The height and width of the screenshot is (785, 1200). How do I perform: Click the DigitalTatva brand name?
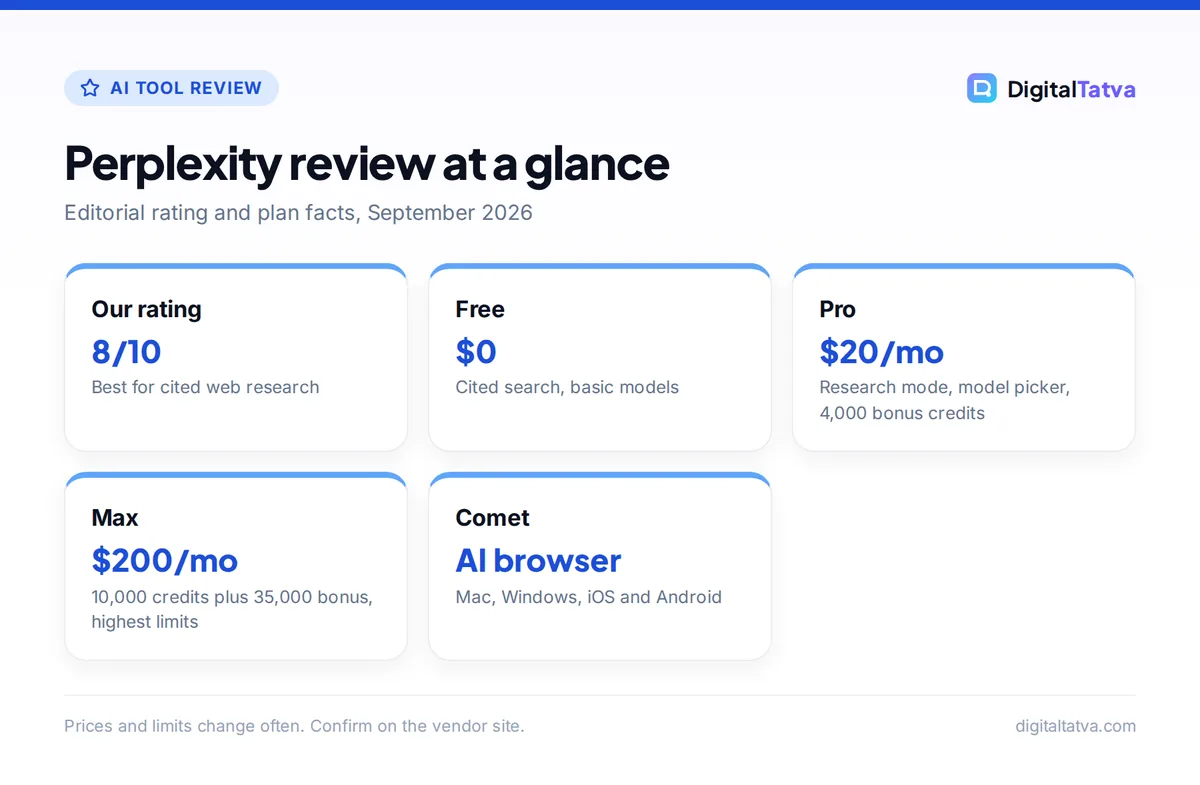(x=1071, y=89)
